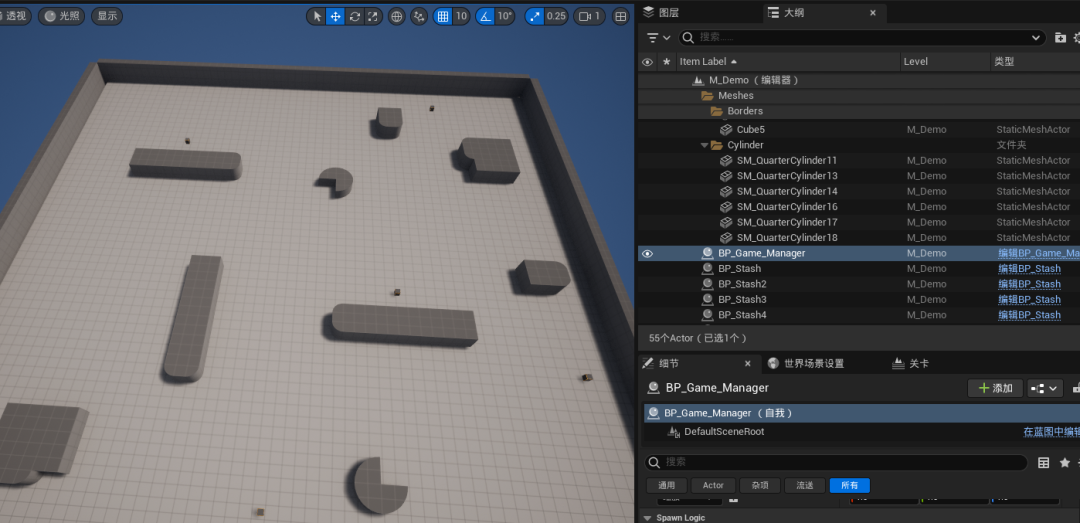Open the 透视 perspective view menu
1080x523 pixels.
click(13, 16)
